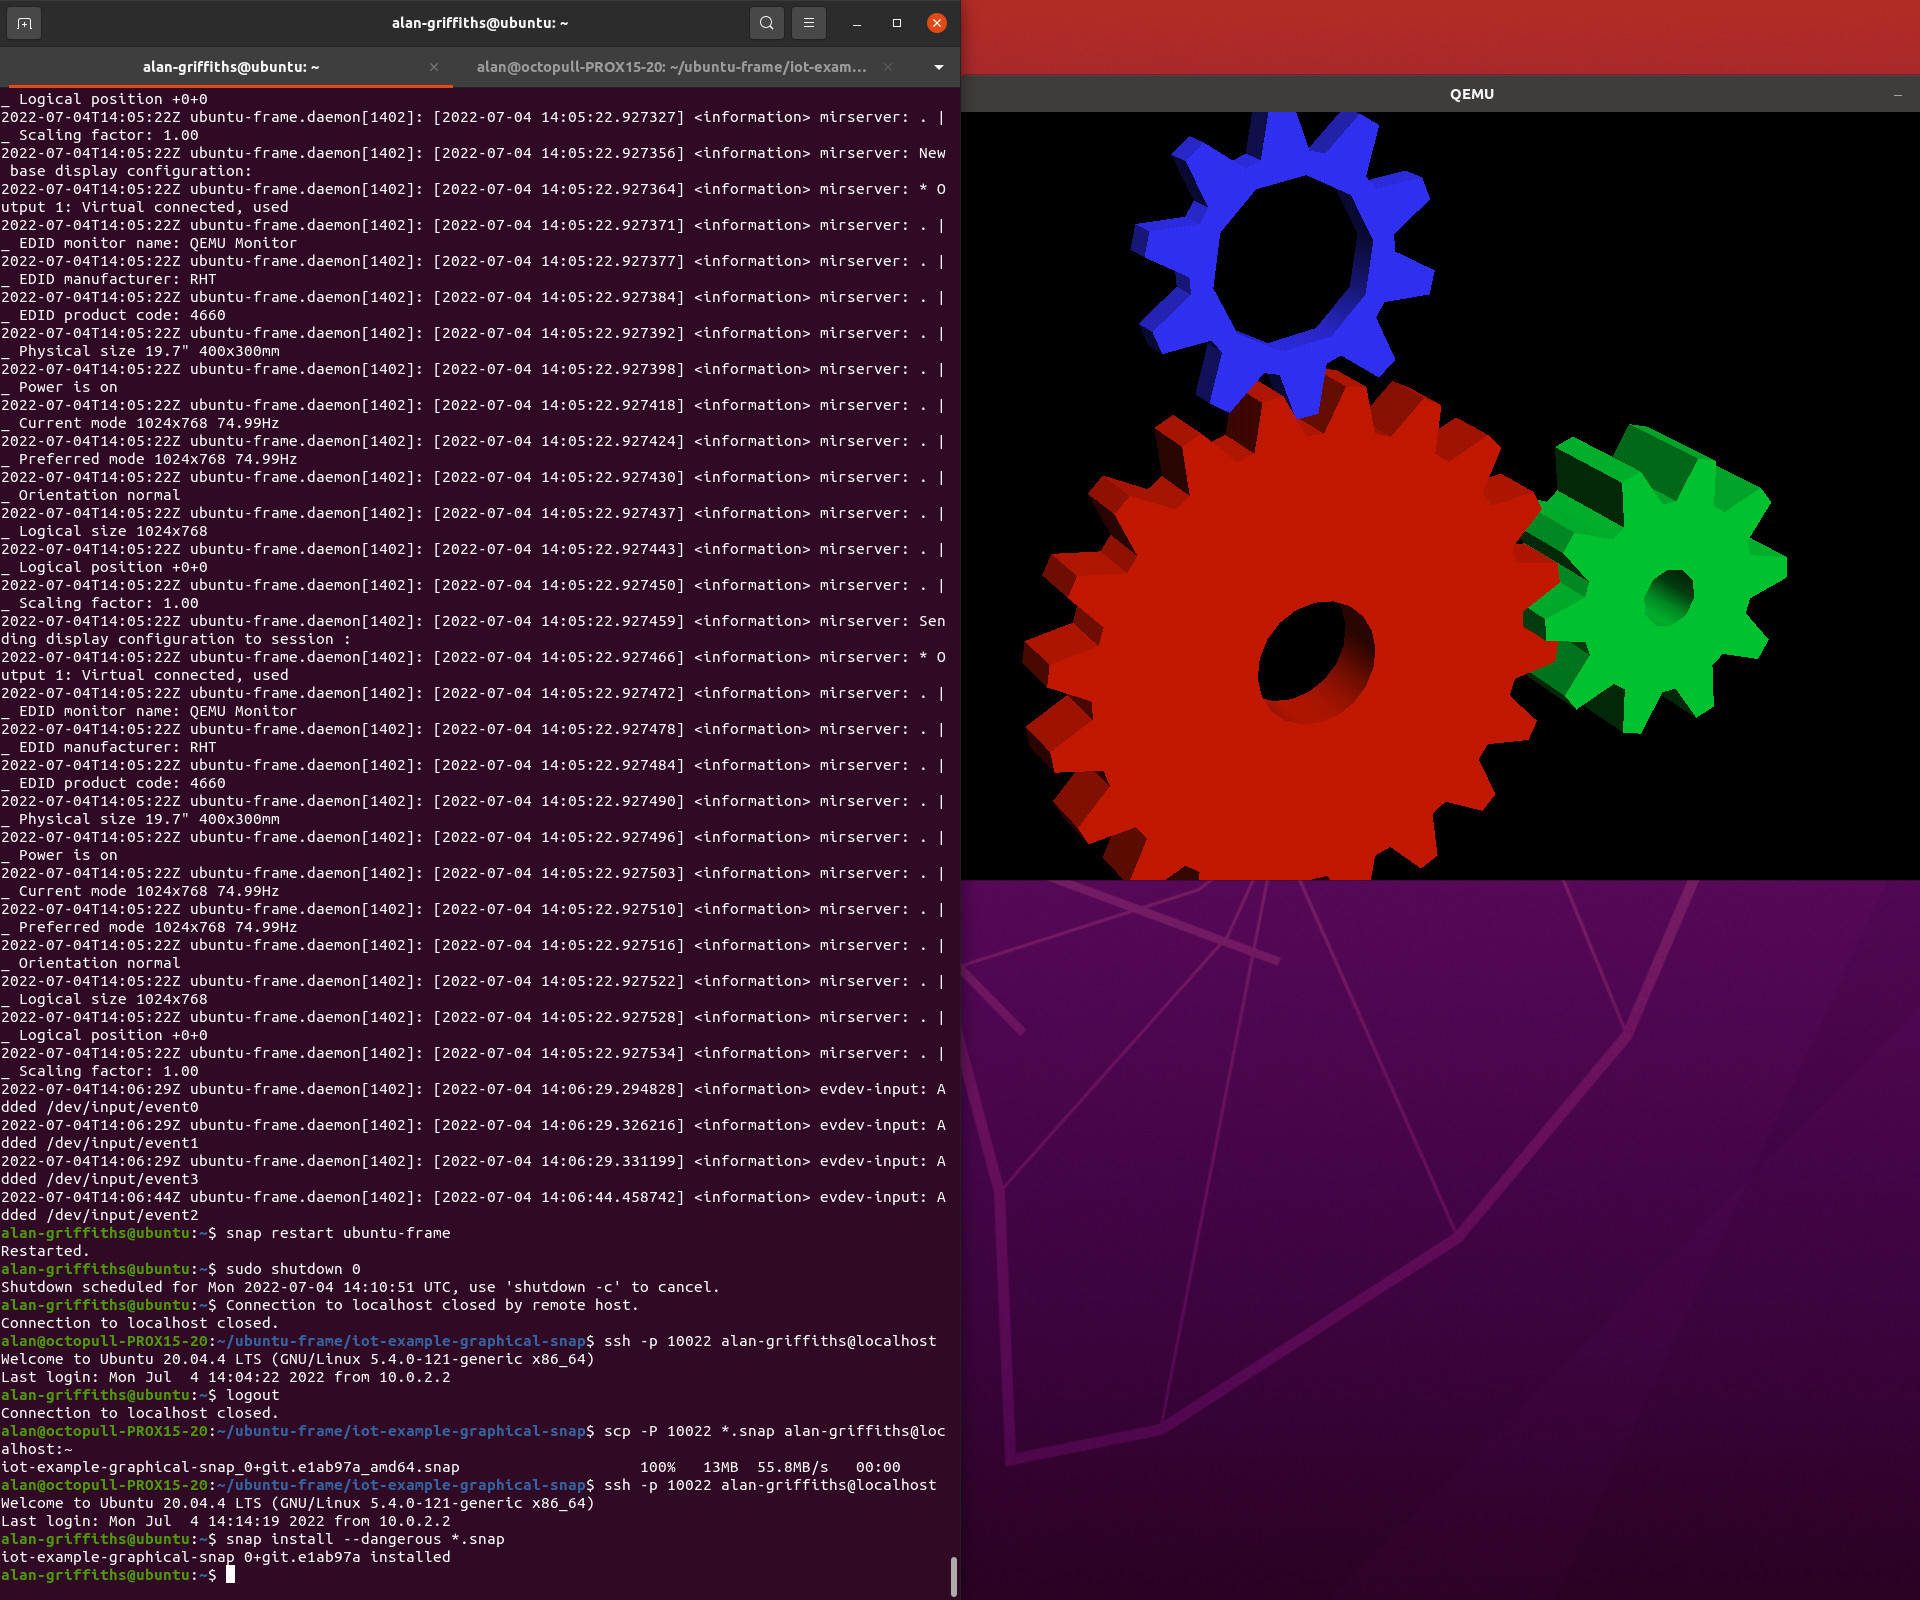Open the terminal hamburger menu

(x=809, y=22)
